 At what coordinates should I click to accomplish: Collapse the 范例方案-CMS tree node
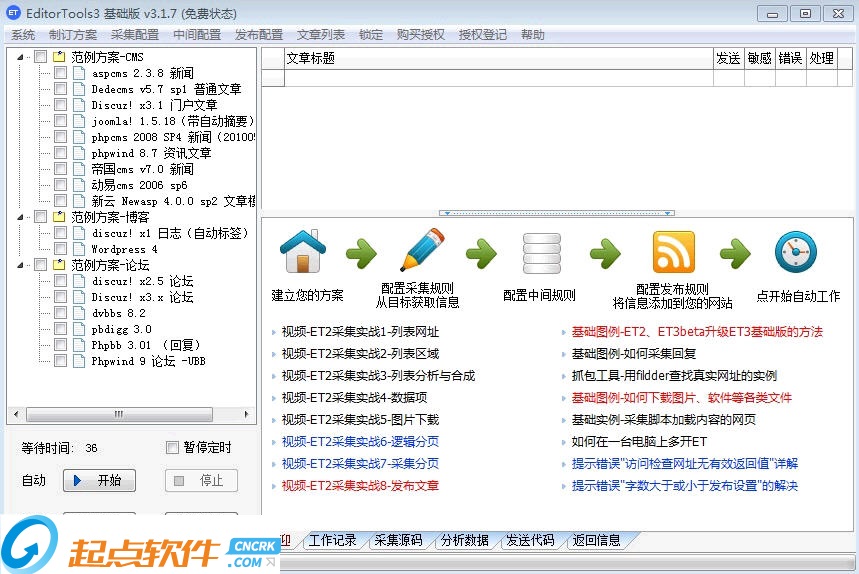20,57
